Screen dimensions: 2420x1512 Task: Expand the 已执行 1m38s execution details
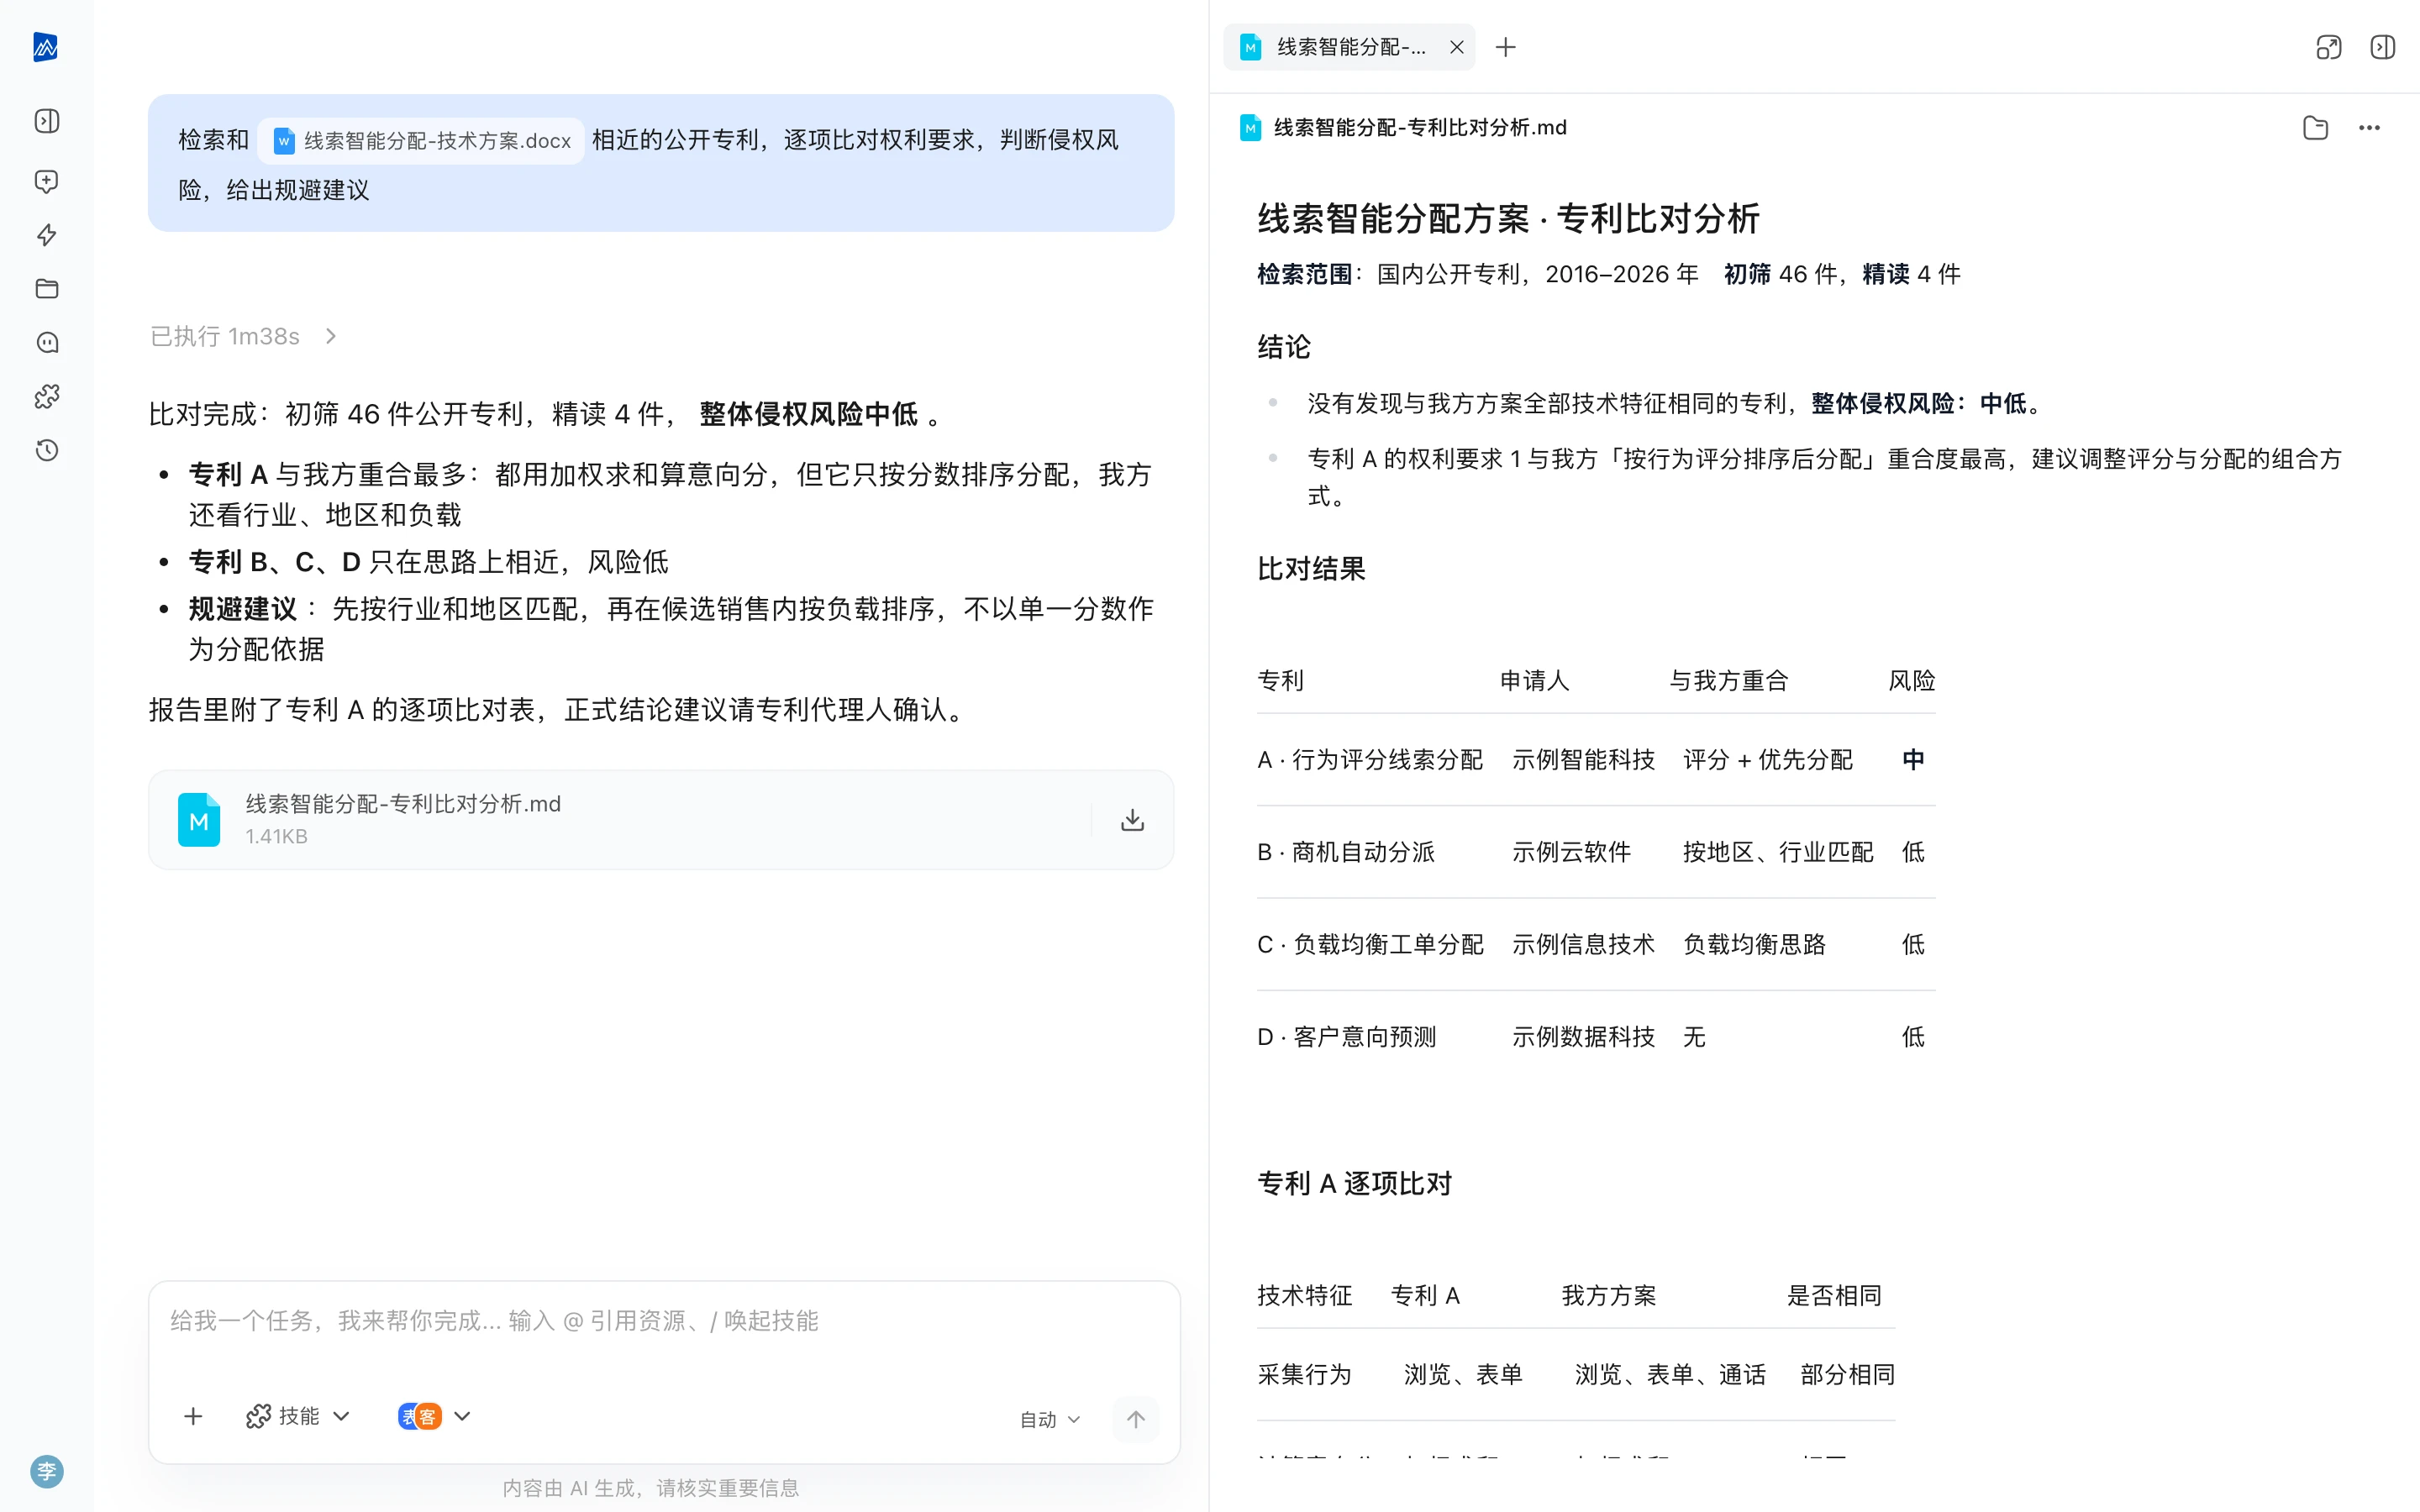244,336
